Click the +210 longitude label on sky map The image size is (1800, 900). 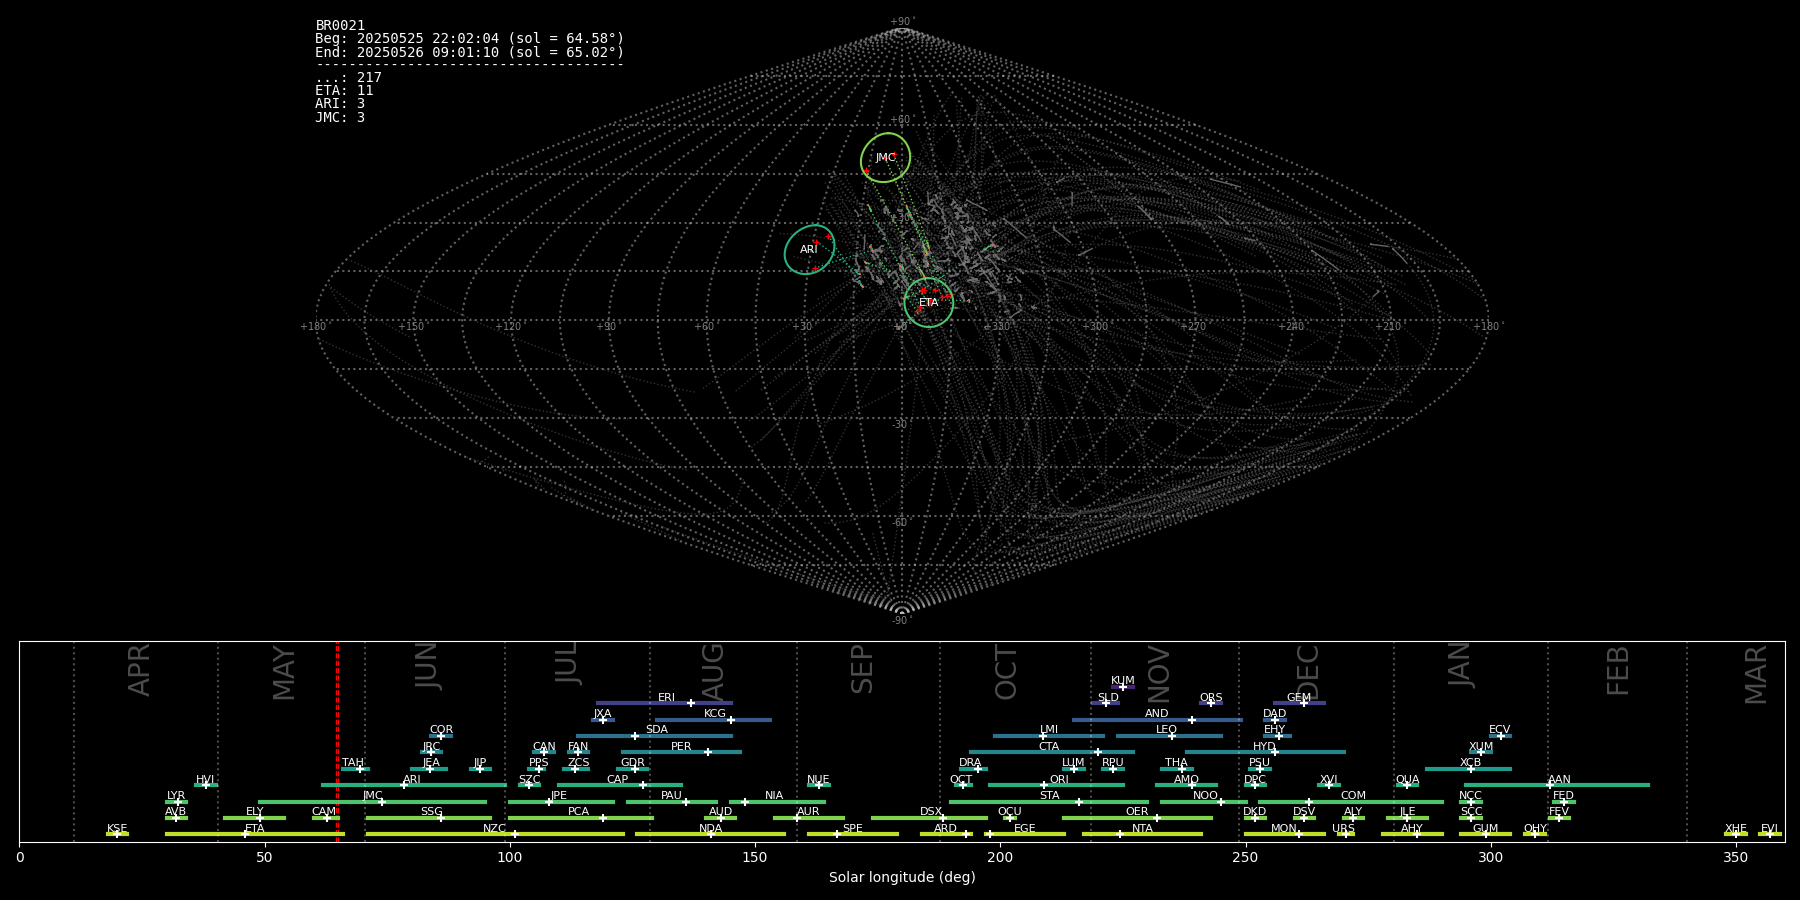(1387, 326)
